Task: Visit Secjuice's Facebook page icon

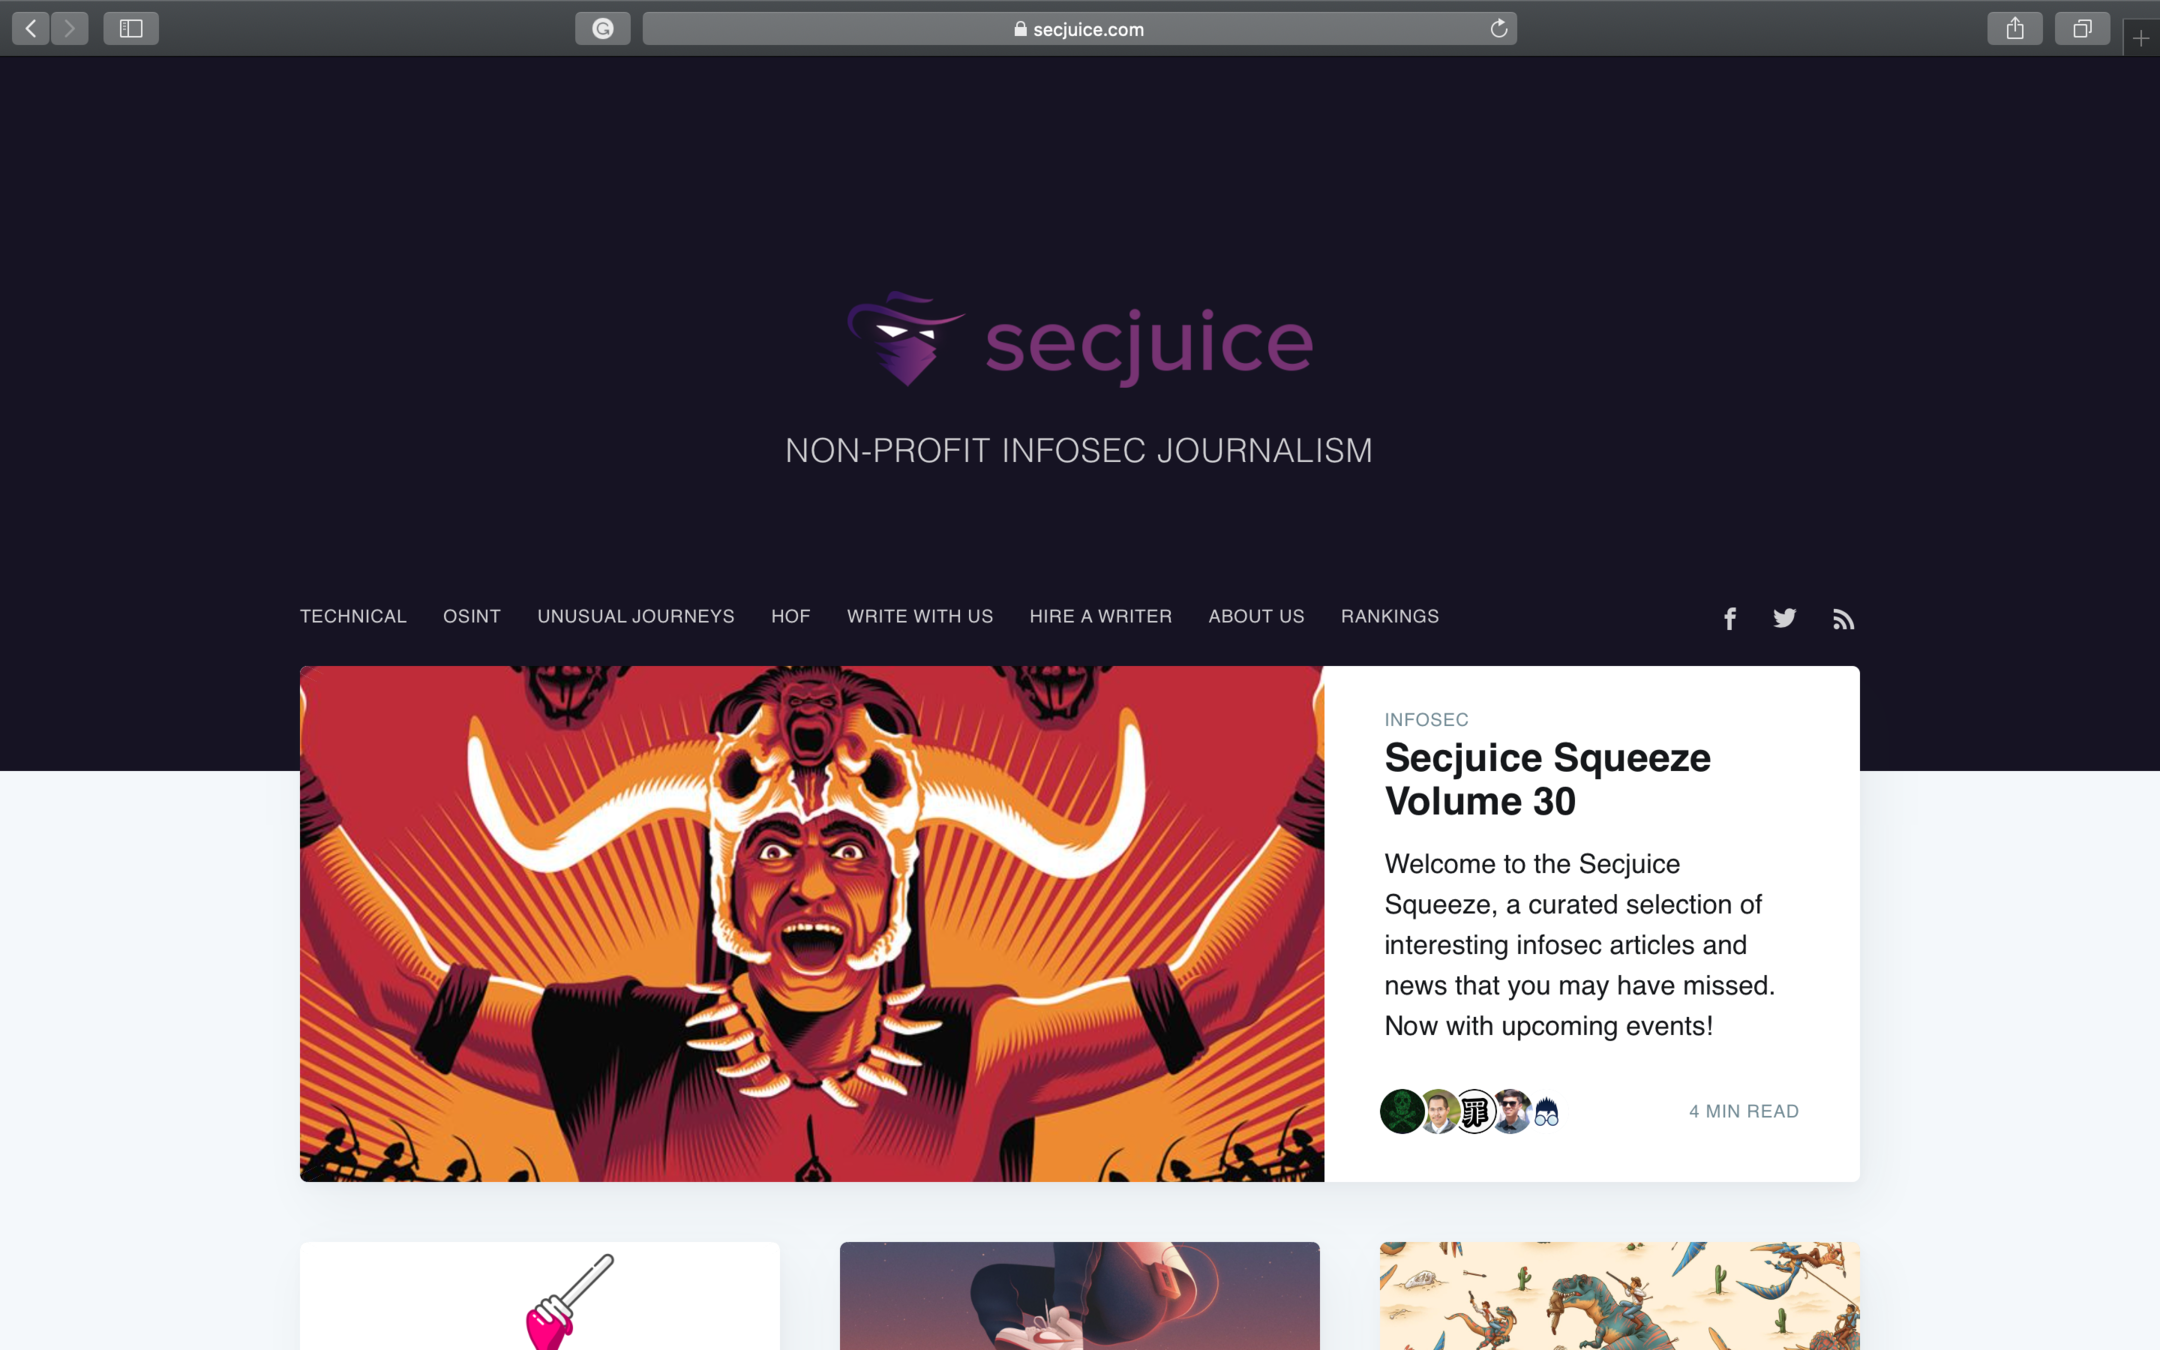Action: (x=1730, y=619)
